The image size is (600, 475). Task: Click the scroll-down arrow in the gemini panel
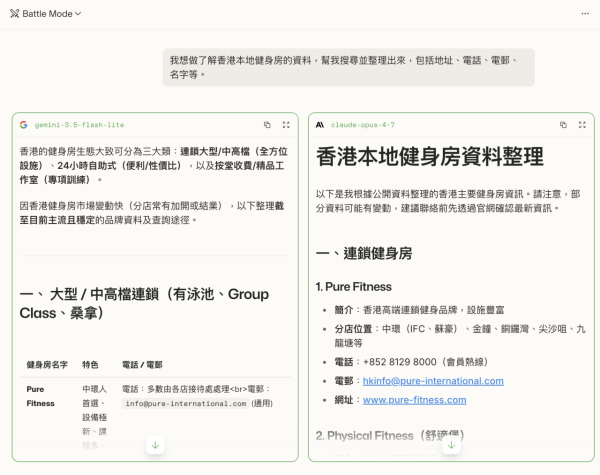tap(155, 445)
